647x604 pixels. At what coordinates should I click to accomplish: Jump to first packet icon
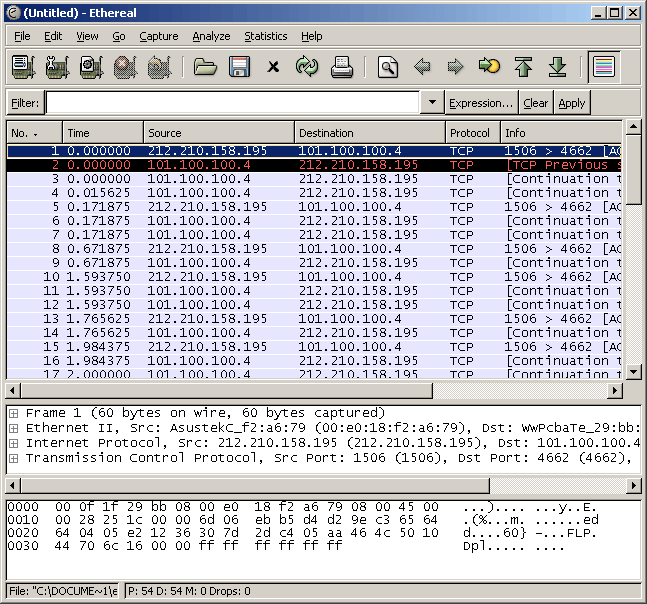[523, 67]
